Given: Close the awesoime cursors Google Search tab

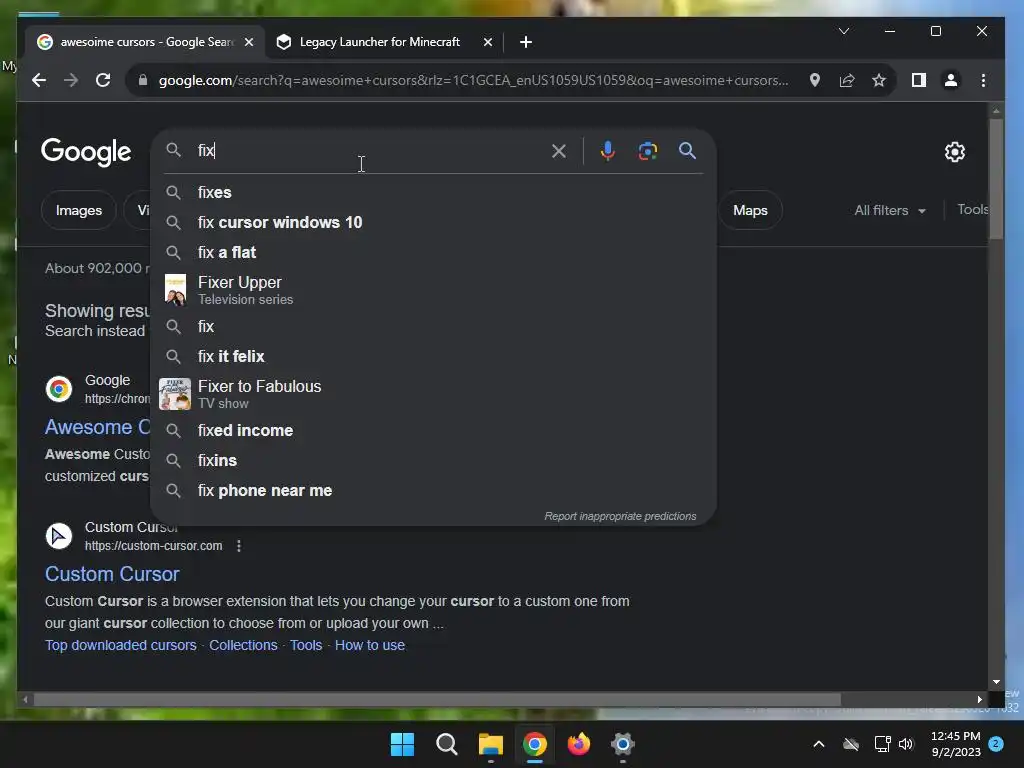Looking at the screenshot, I should [249, 42].
